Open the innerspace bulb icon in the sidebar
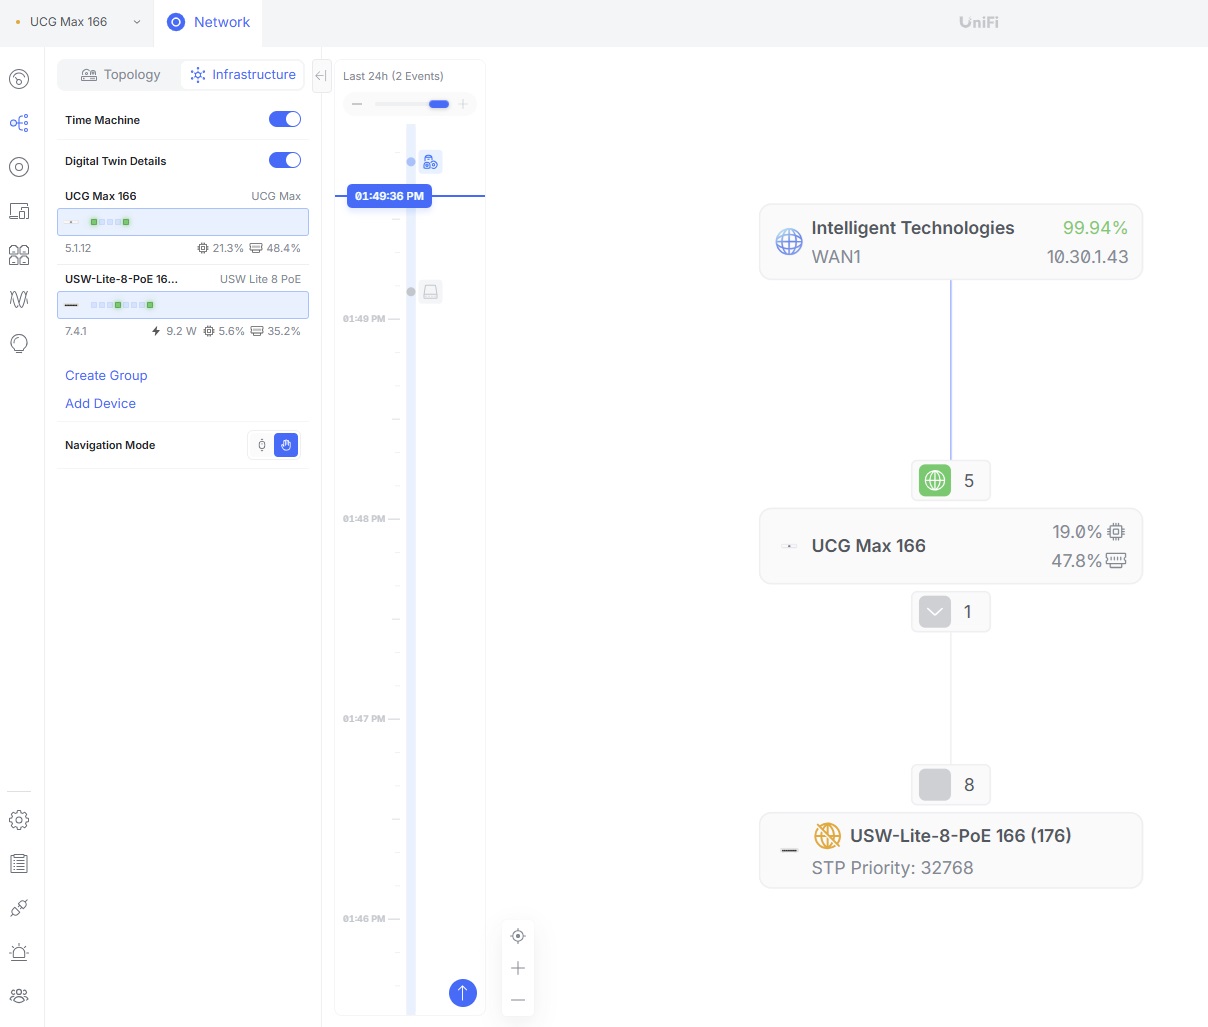 19,343
